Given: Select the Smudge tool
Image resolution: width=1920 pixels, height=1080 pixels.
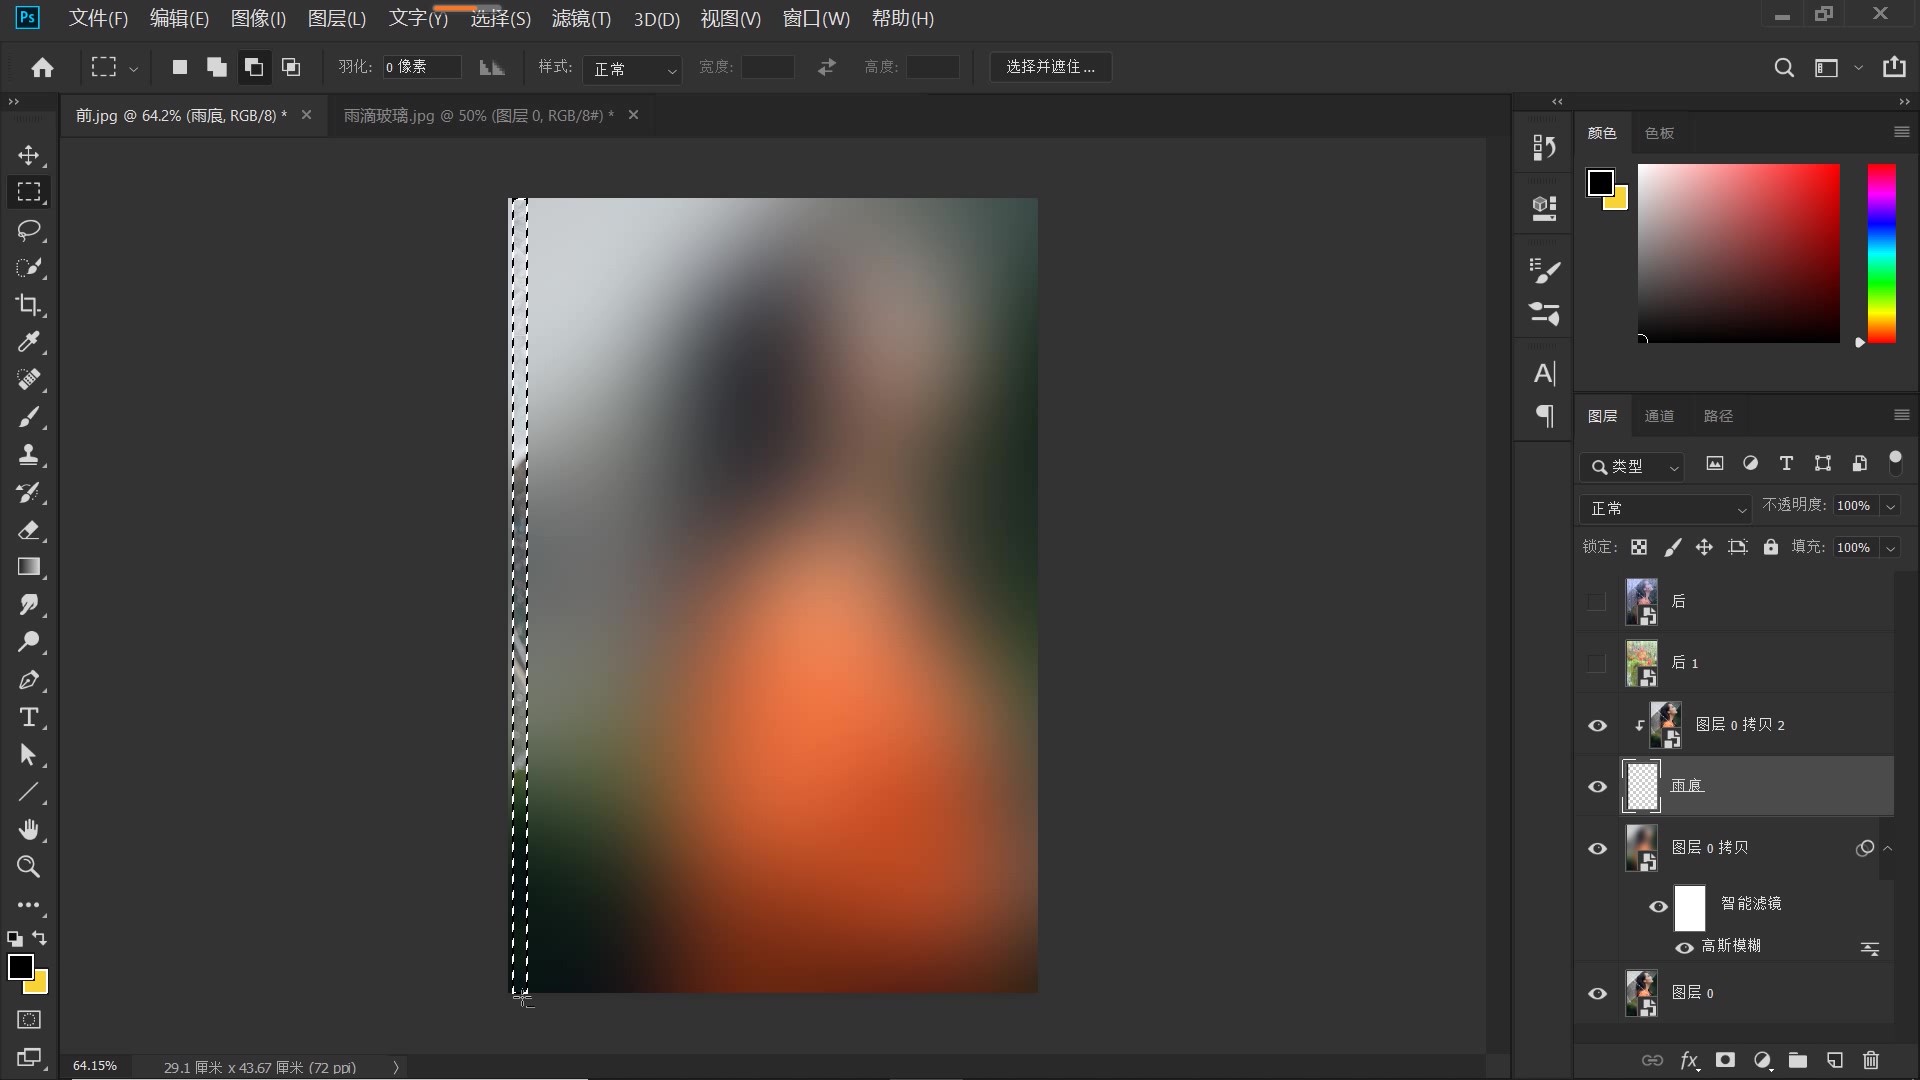Looking at the screenshot, I should (x=29, y=605).
